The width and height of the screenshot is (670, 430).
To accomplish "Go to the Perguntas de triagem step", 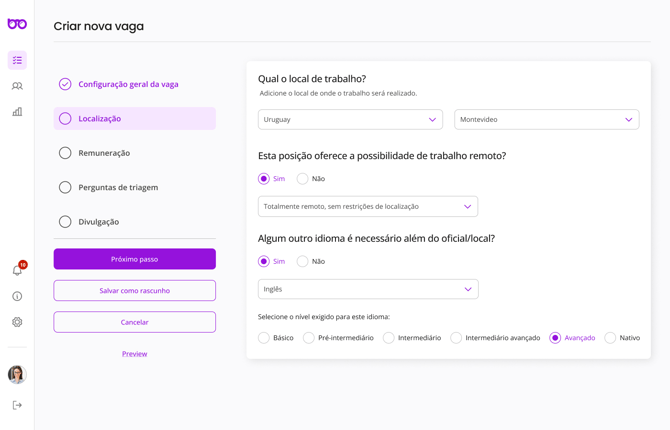I will point(118,187).
